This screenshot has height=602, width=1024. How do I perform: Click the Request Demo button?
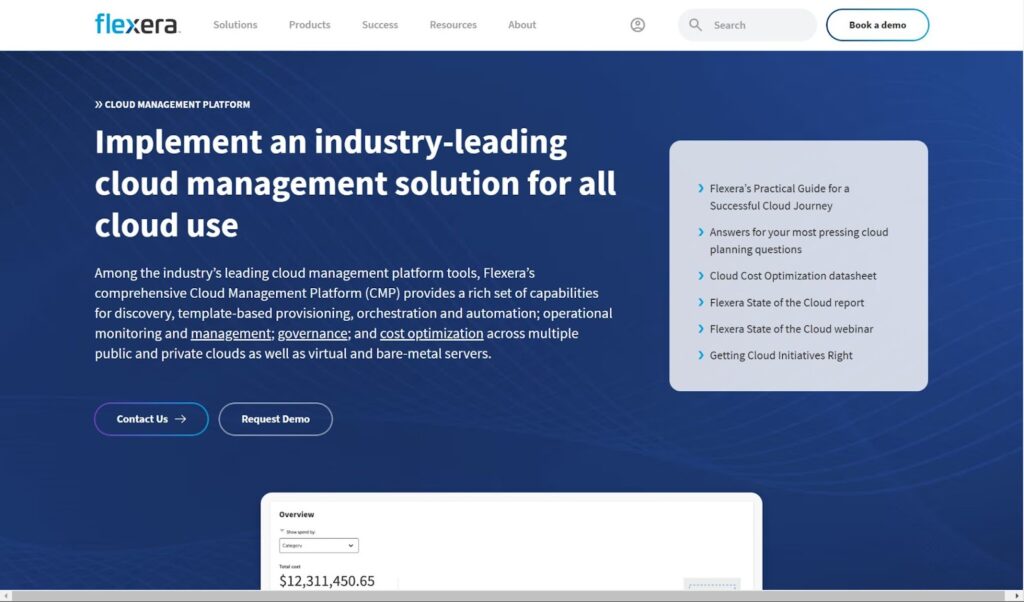click(275, 419)
